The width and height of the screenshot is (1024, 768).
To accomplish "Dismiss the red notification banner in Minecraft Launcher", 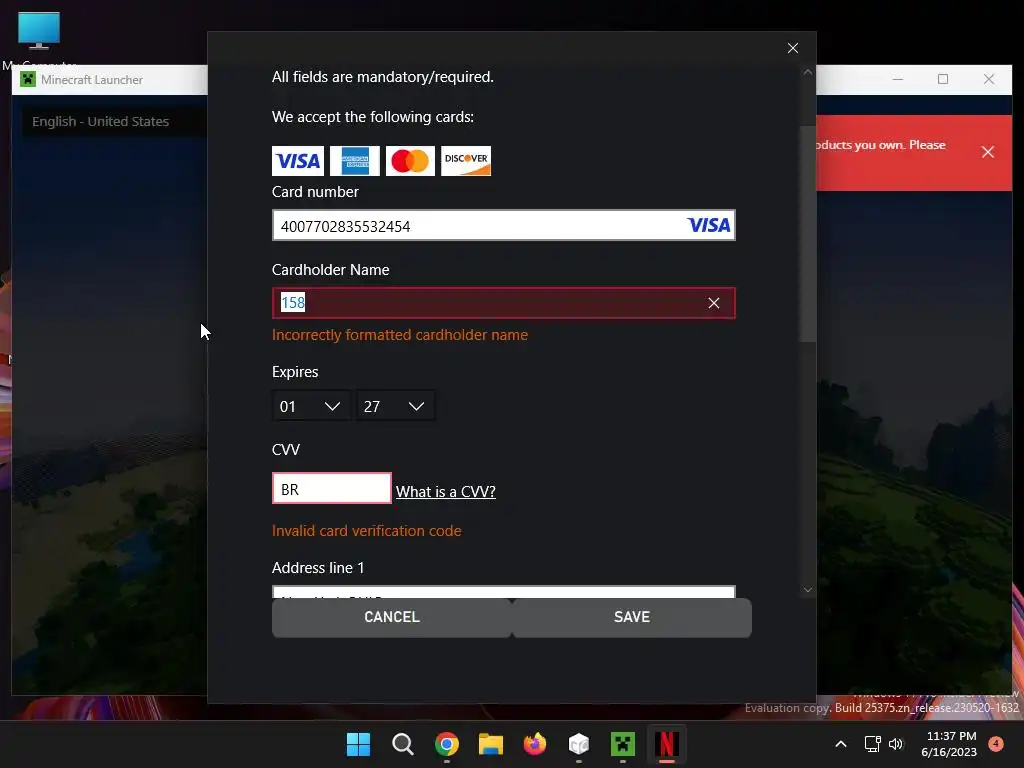I will click(x=987, y=152).
